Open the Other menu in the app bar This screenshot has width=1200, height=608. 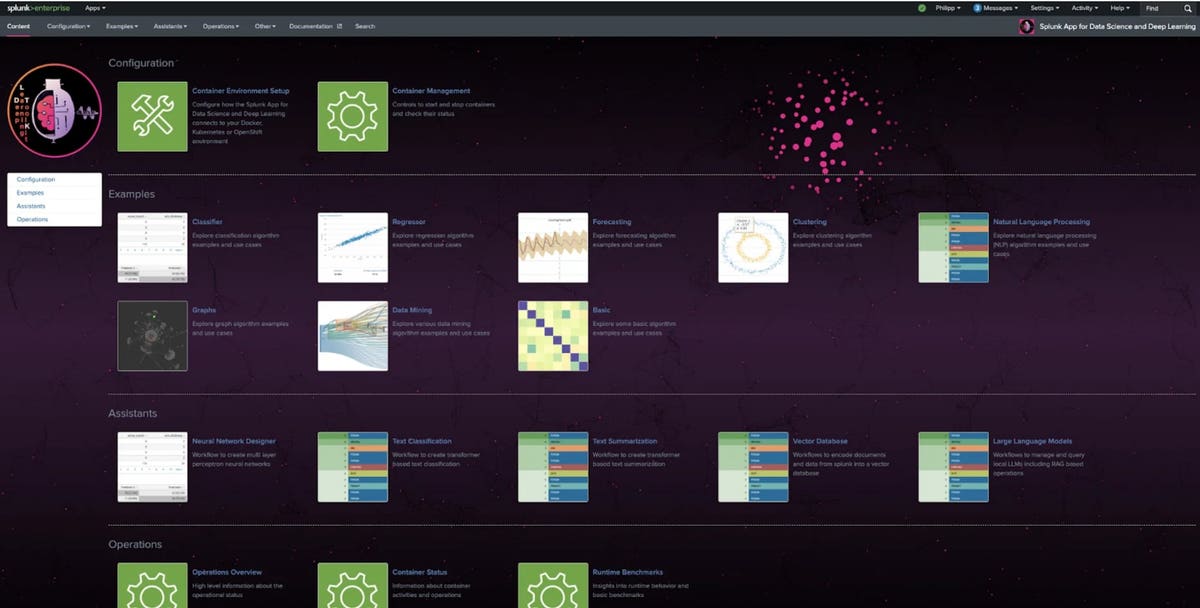264,26
